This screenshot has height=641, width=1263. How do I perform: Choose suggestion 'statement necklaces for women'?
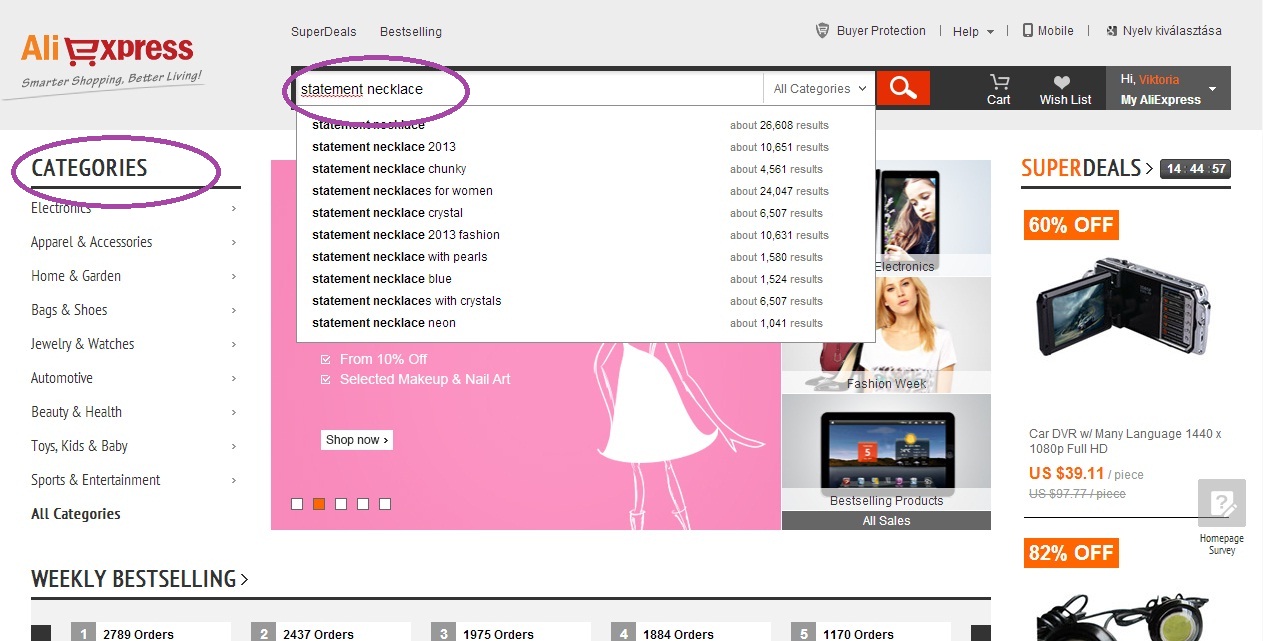pyautogui.click(x=586, y=191)
